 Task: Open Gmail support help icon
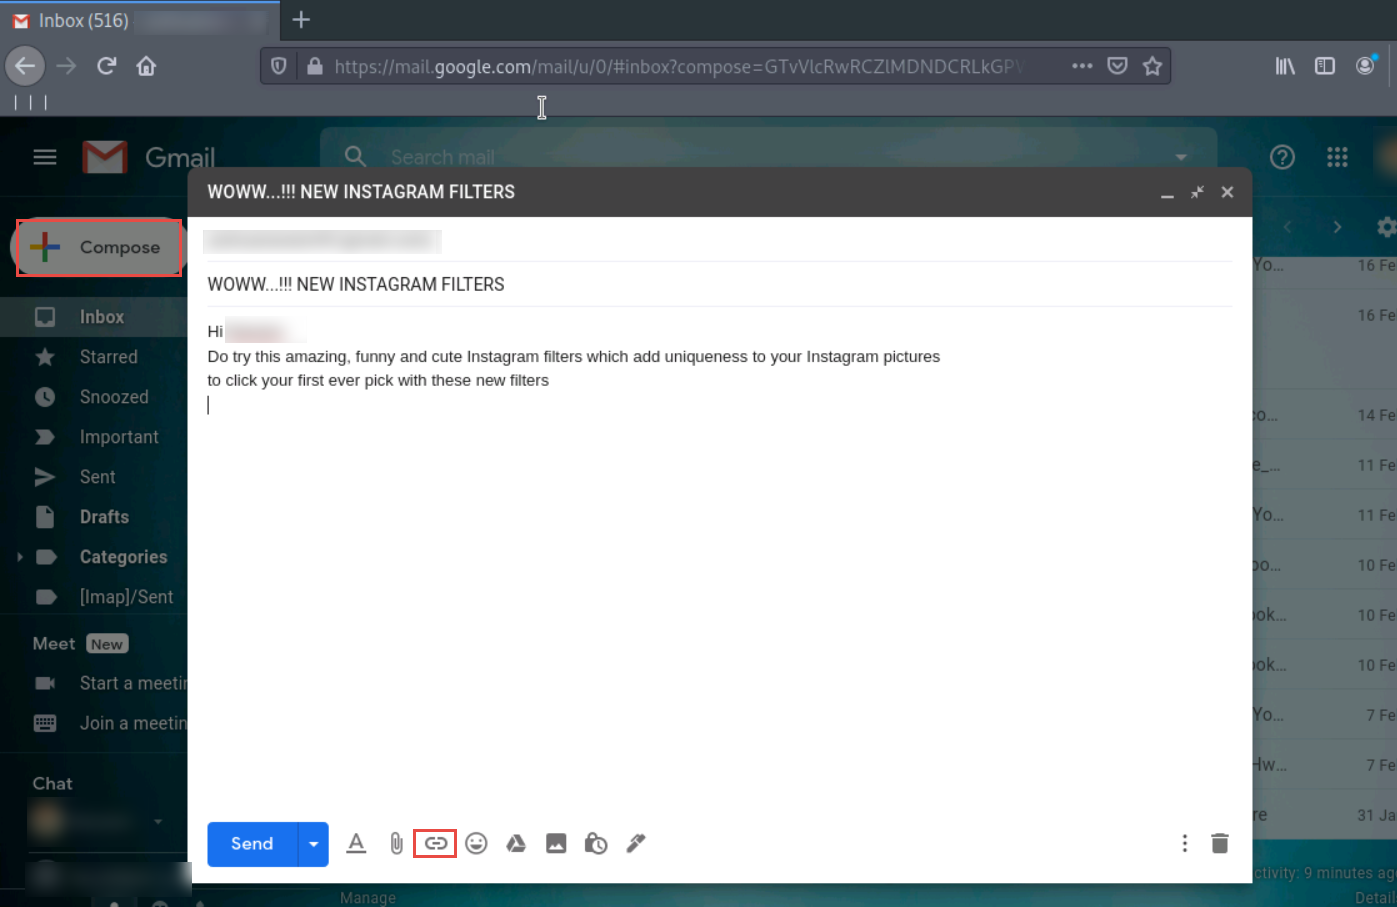click(1282, 157)
